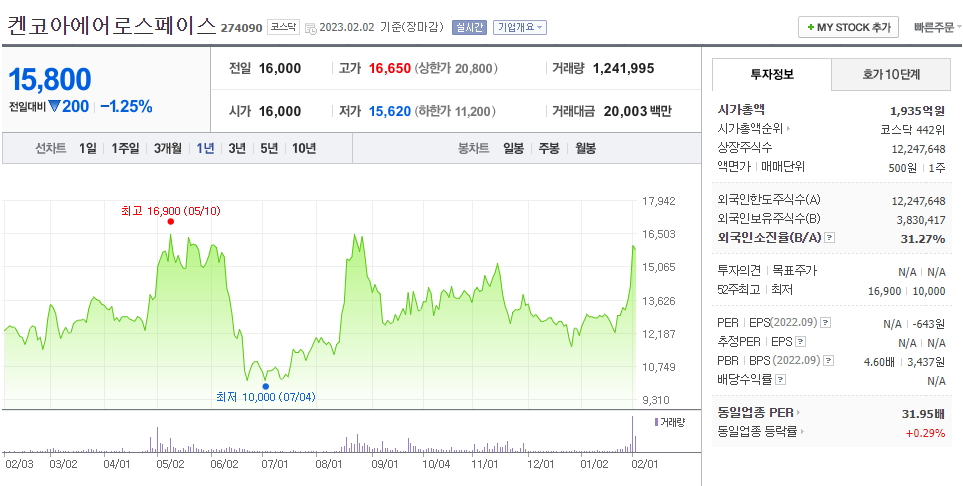Open the 기업개요 dropdown
Screen dimensions: 963x486
(x=520, y=28)
